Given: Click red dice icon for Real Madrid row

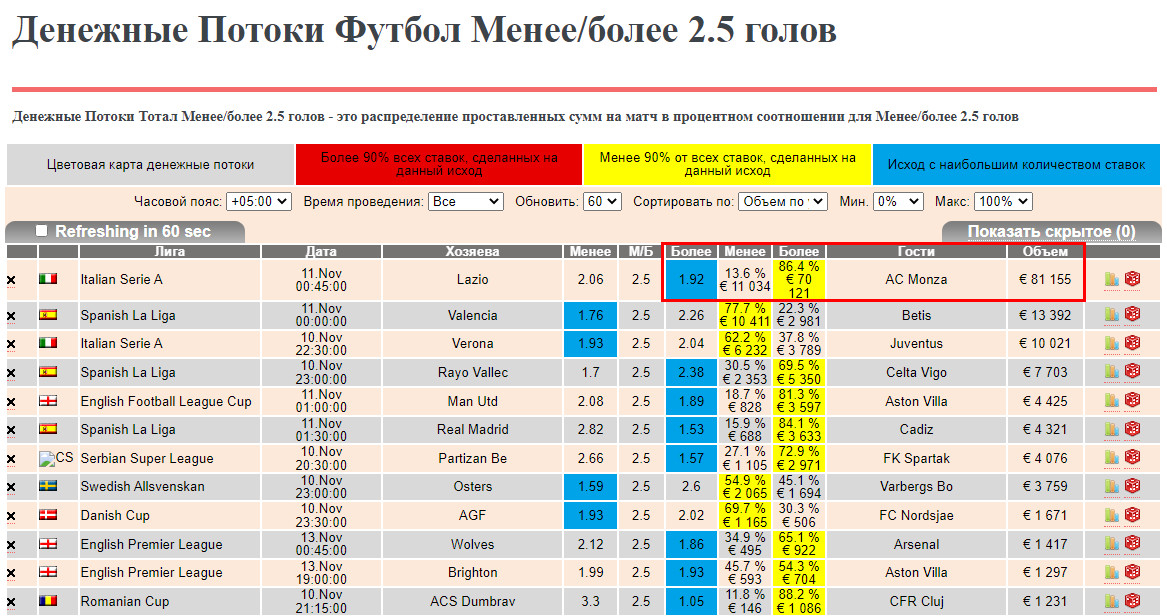Looking at the screenshot, I should click(1132, 429).
